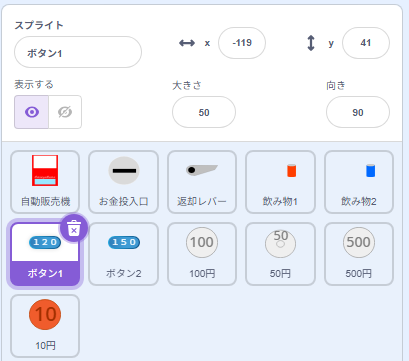Click the y position field

(x=366, y=43)
